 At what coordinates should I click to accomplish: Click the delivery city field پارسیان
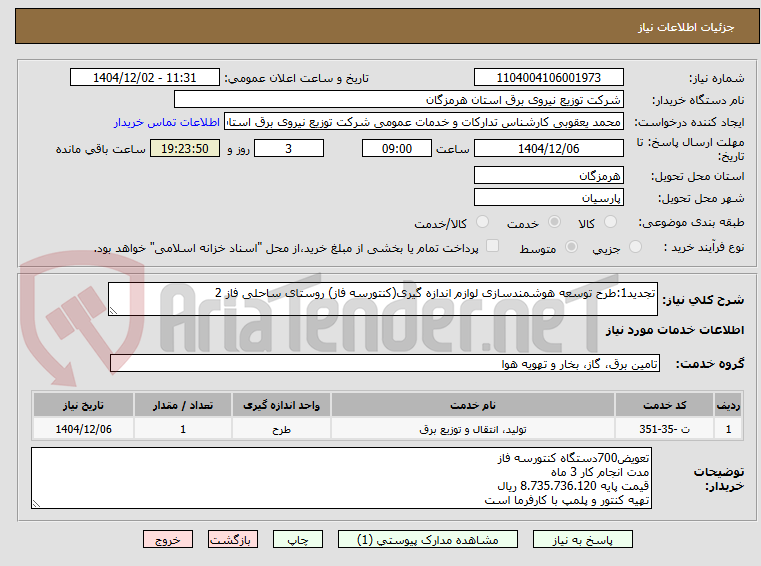(x=548, y=198)
